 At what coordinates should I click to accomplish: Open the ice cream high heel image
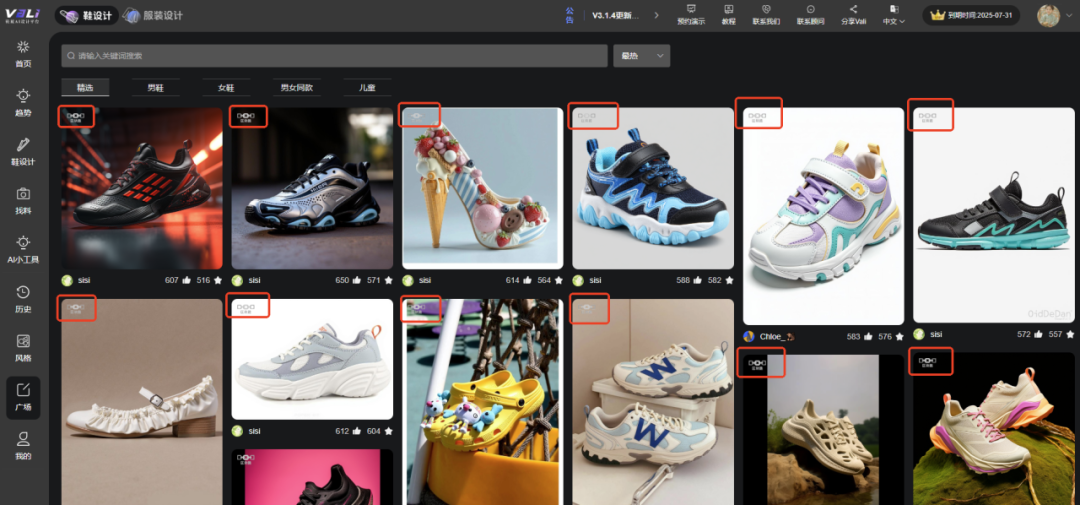coord(483,188)
